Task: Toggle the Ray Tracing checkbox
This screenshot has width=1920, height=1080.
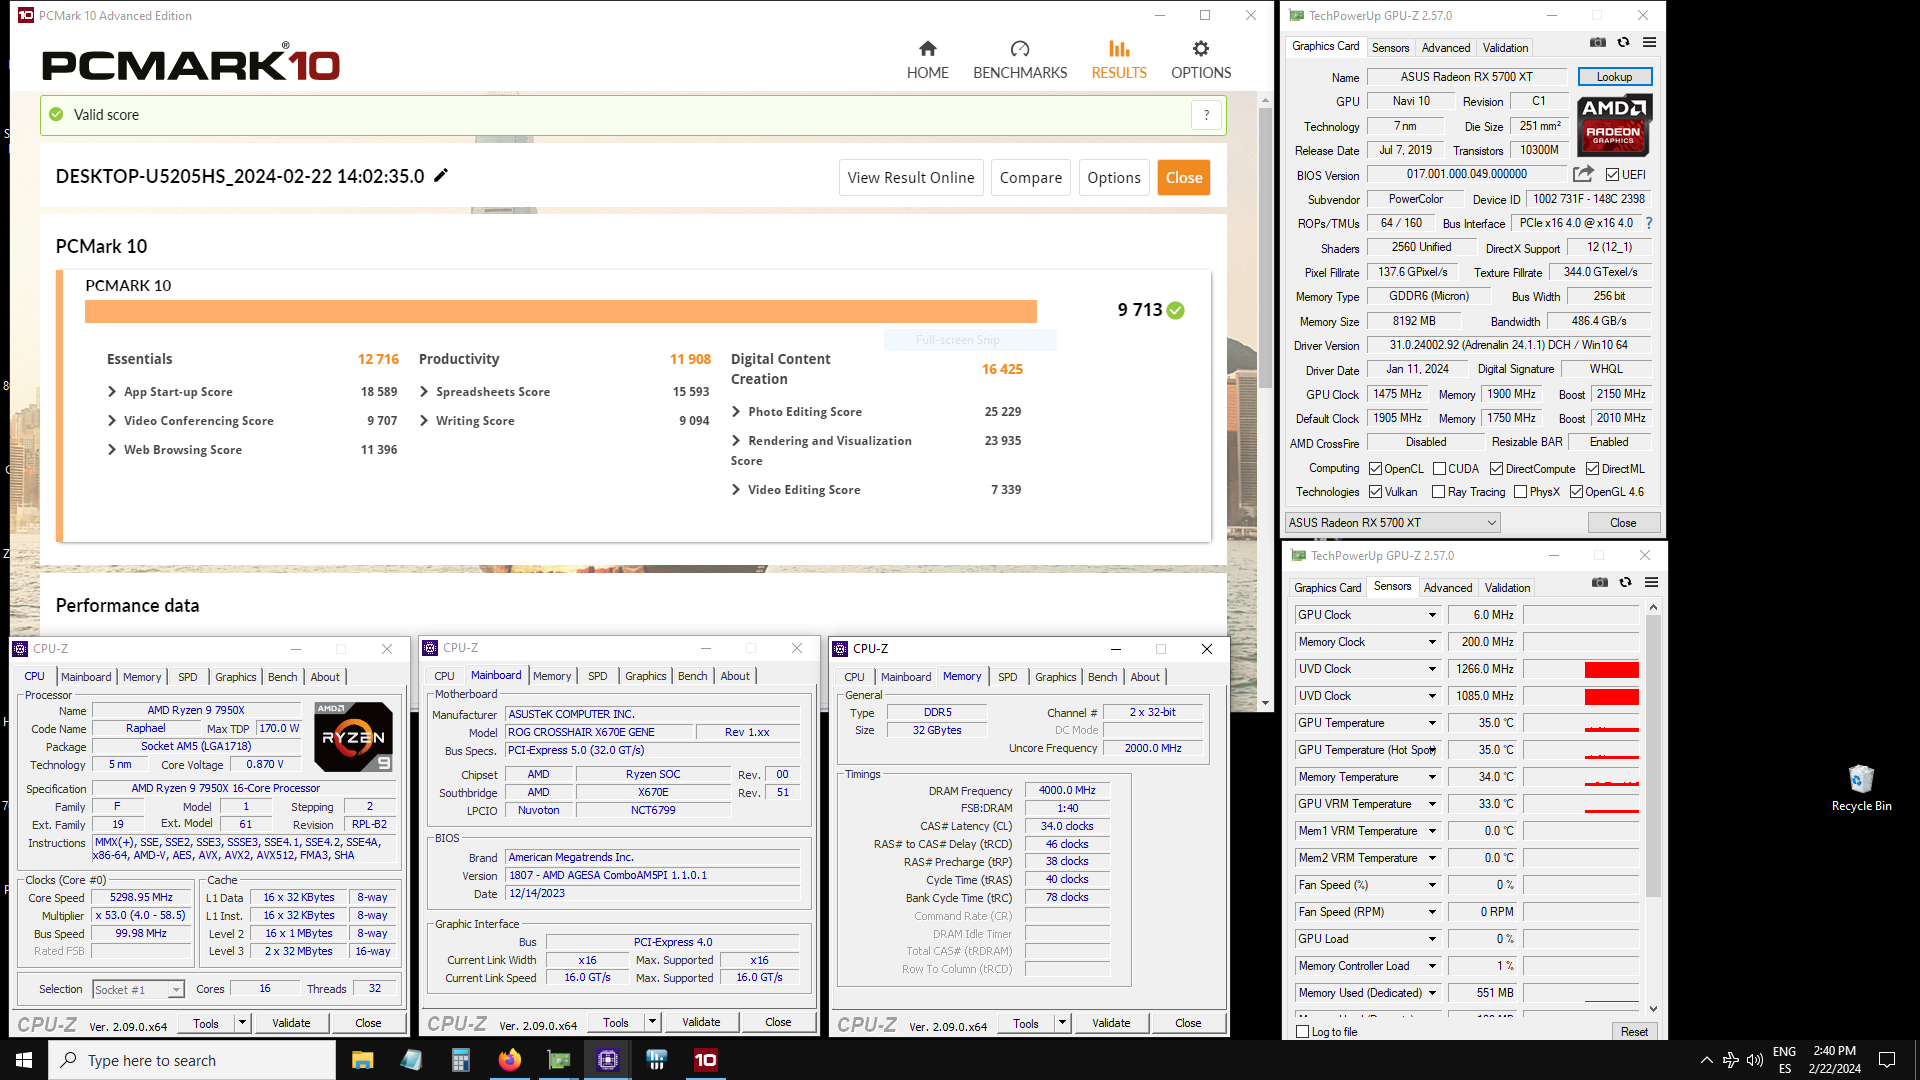Action: click(1439, 492)
